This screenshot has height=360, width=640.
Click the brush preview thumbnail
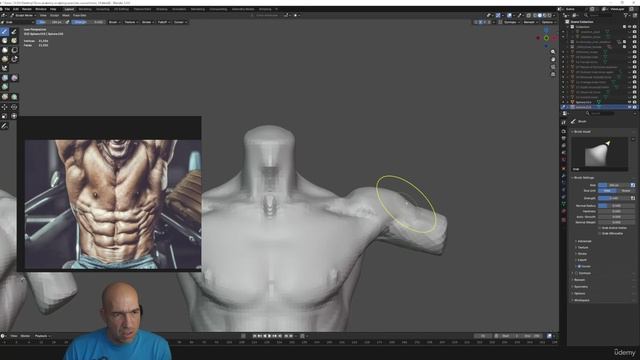click(600, 154)
